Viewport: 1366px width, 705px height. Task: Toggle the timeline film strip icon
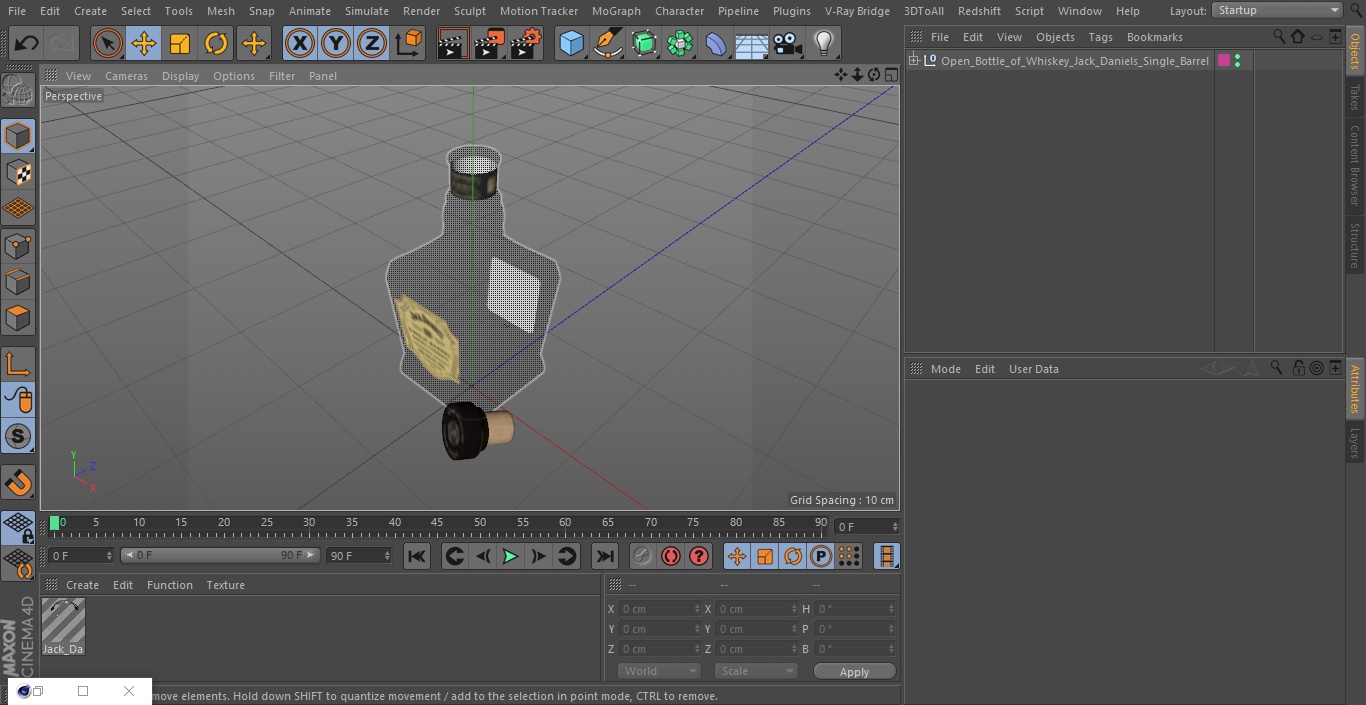coord(886,556)
